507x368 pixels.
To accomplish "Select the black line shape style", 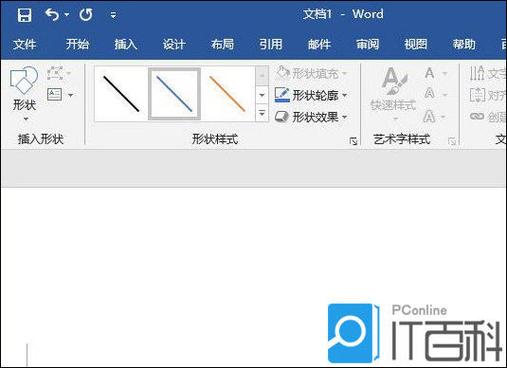I will pyautogui.click(x=121, y=94).
